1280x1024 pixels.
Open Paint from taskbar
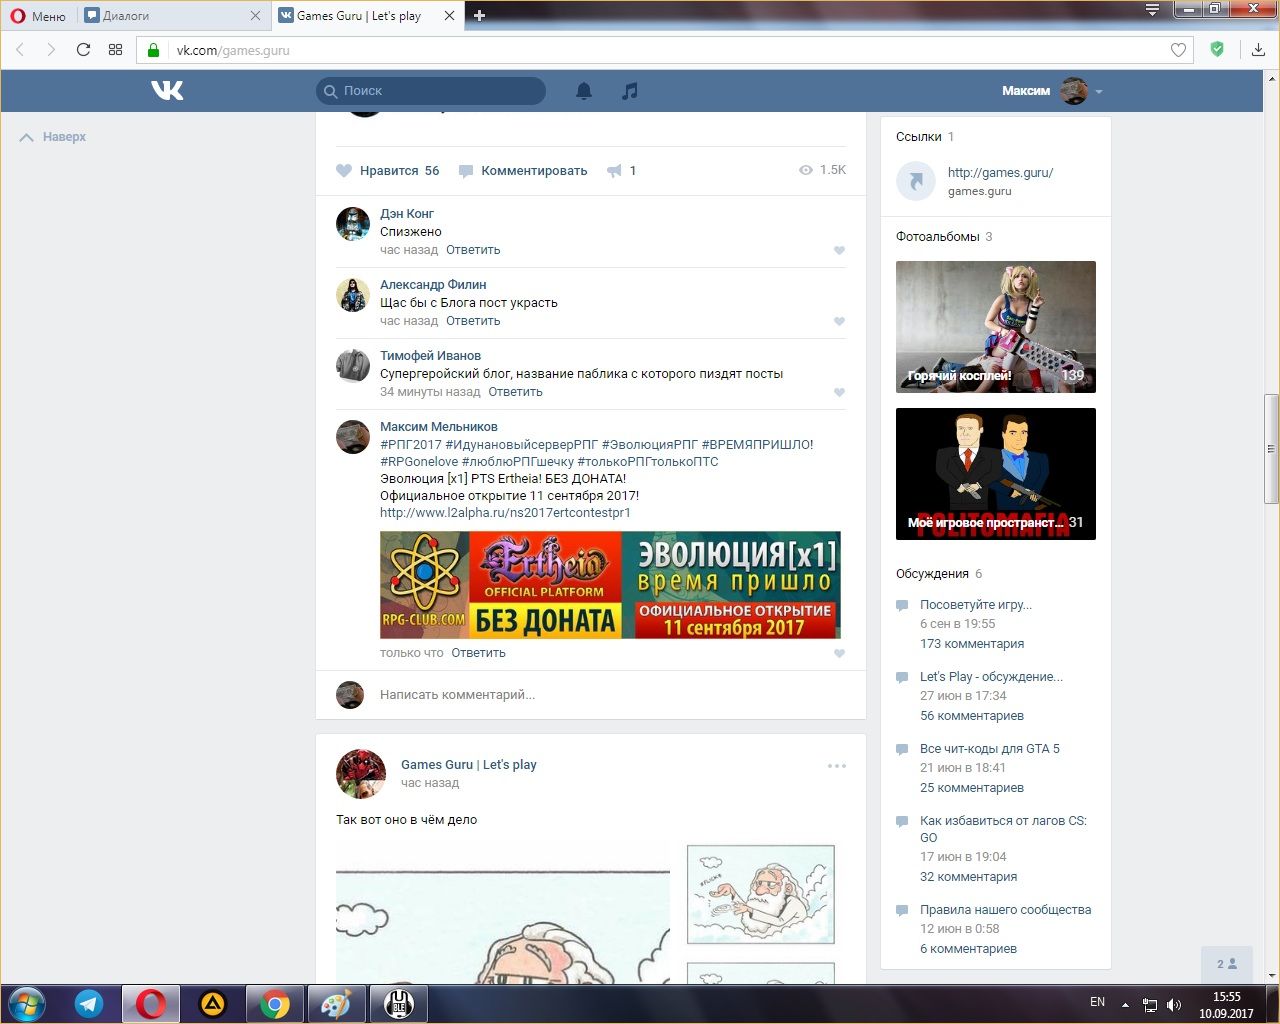[x=335, y=1004]
